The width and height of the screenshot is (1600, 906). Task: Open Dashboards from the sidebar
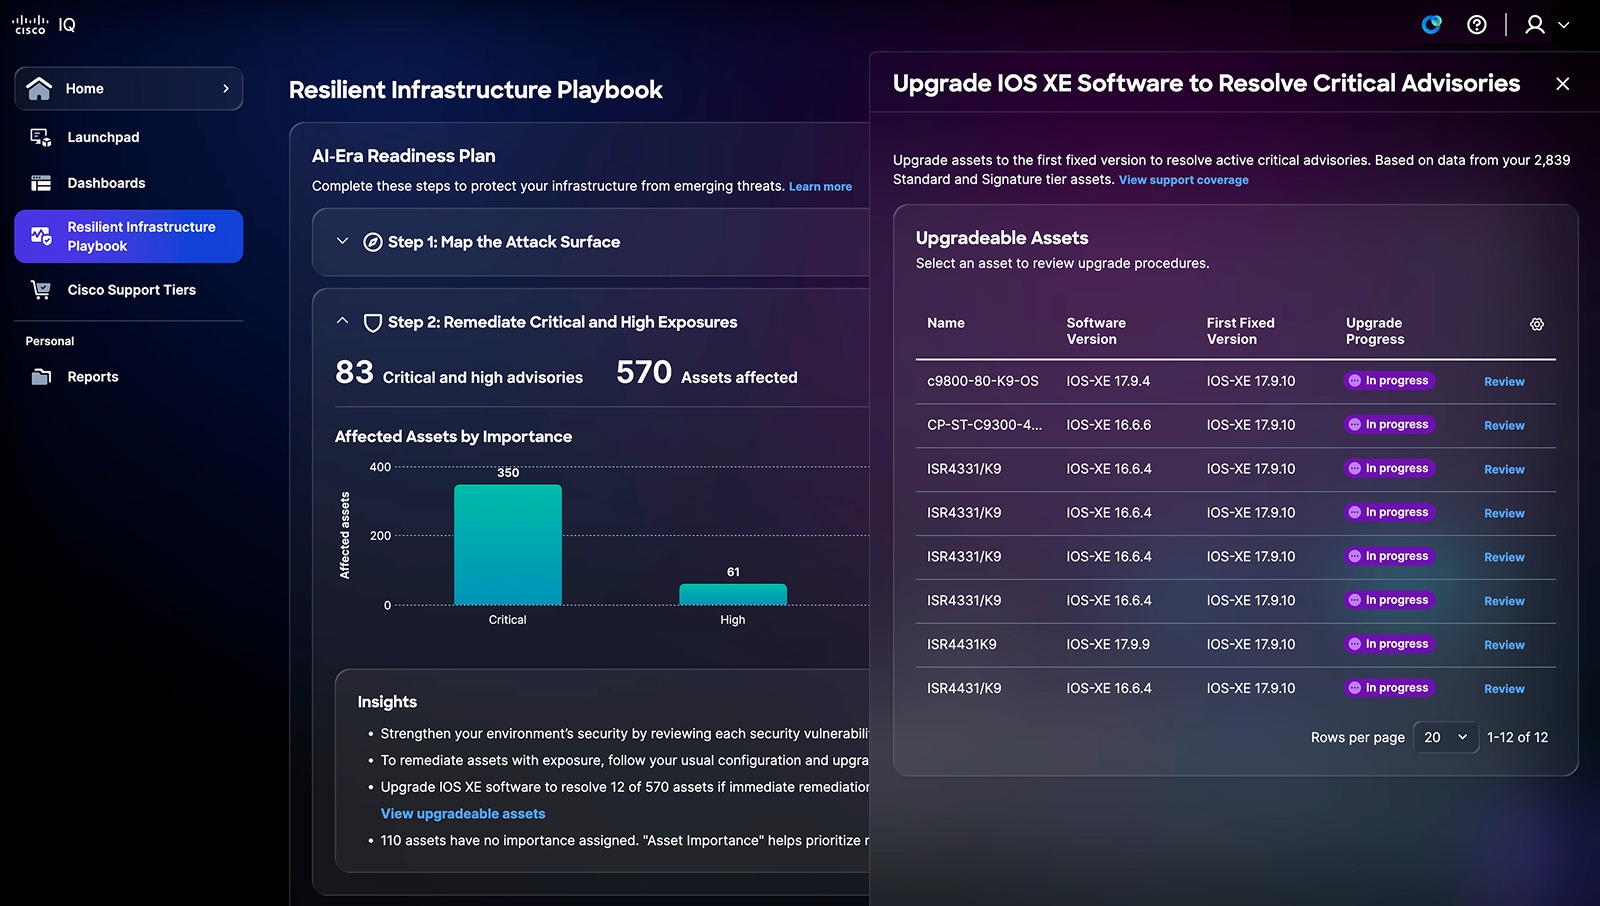coord(106,183)
